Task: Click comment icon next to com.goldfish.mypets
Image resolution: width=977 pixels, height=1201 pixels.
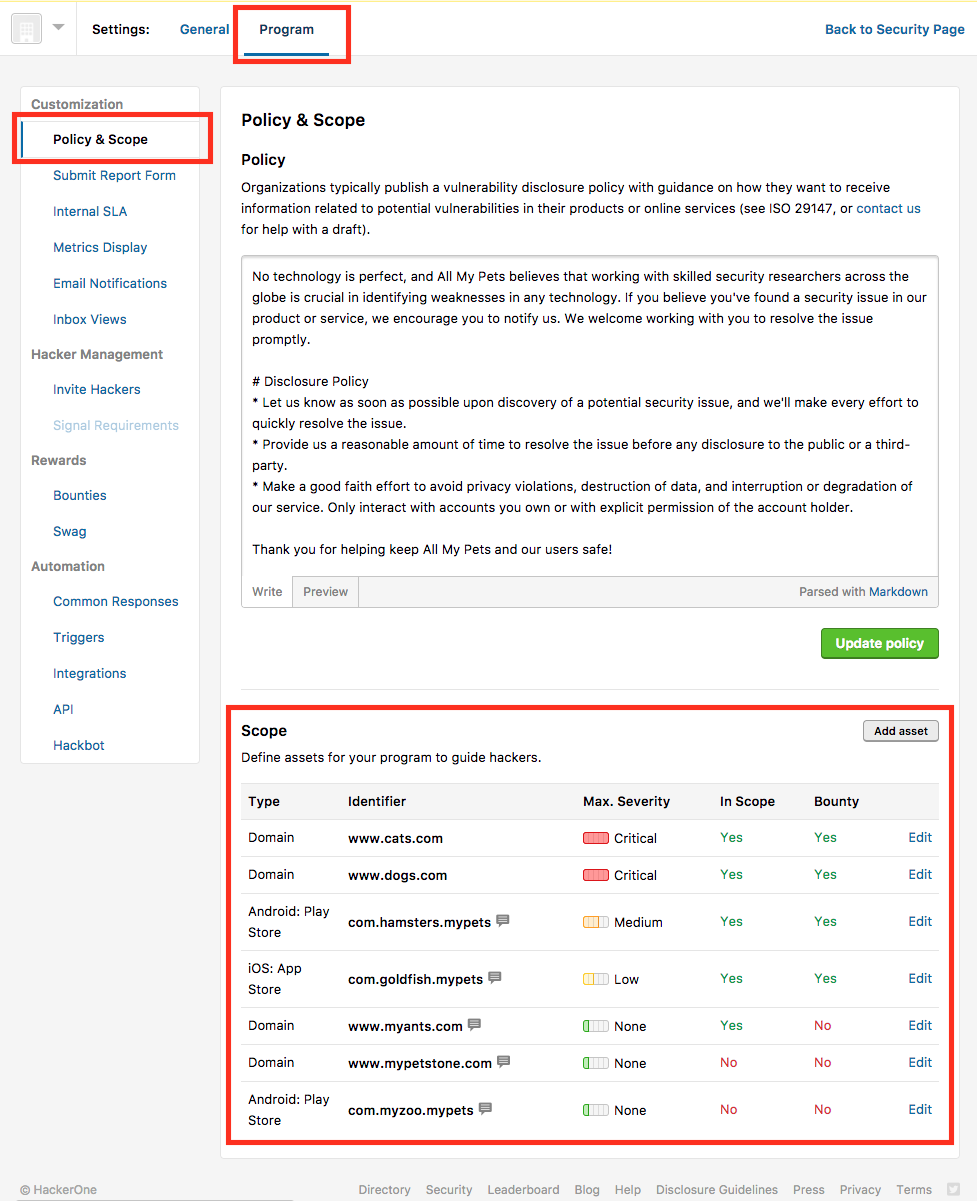Action: click(495, 978)
